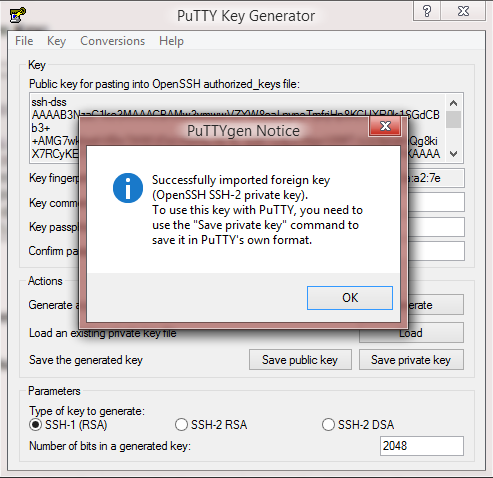493x478 pixels.
Task: Click the Save private key button
Action: (x=411, y=360)
